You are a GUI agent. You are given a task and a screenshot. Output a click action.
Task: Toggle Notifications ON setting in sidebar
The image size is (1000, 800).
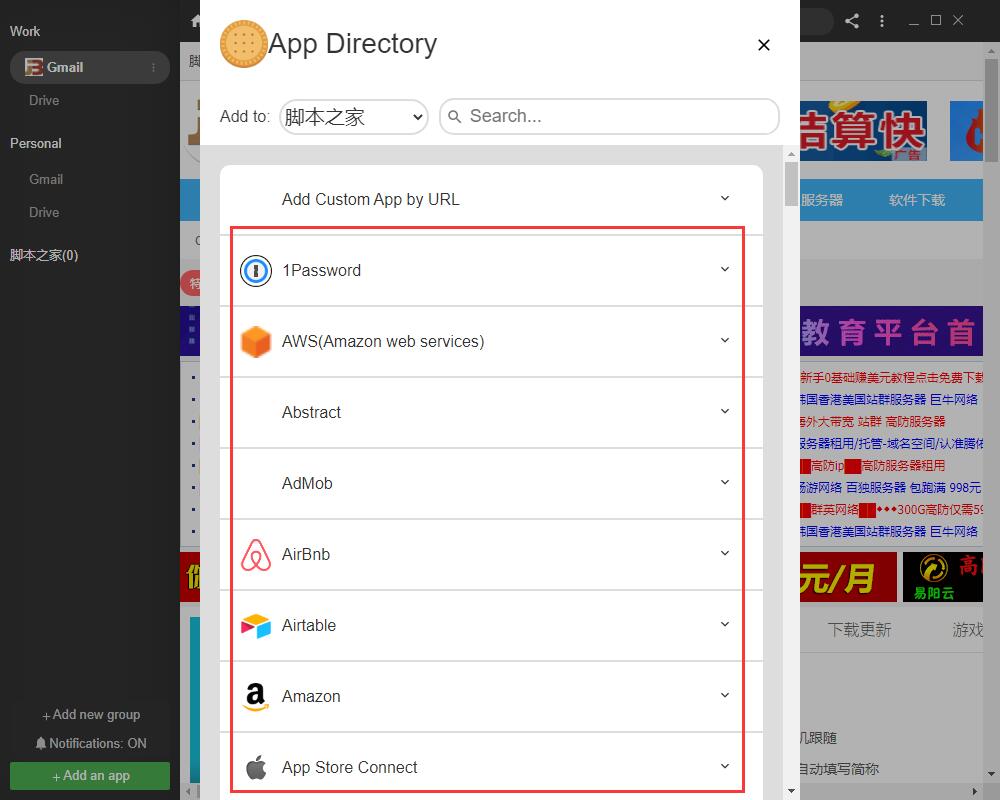click(x=91, y=743)
